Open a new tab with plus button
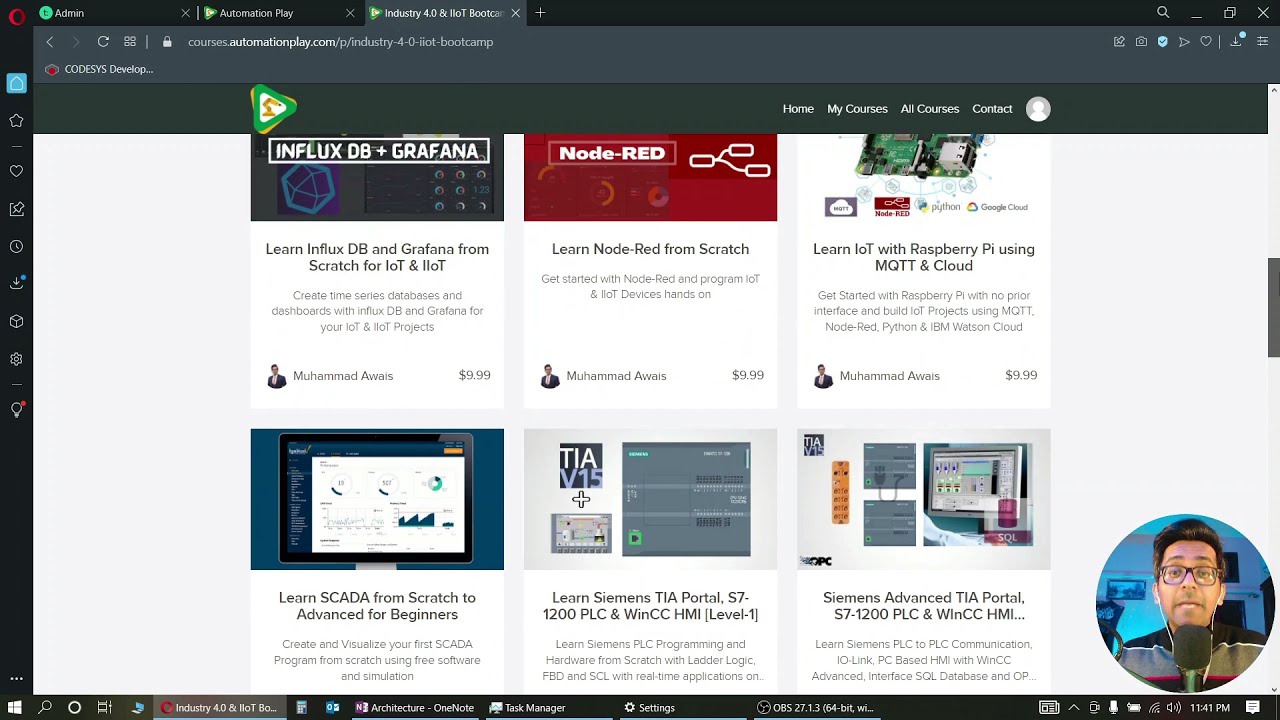1280x720 pixels. tap(540, 13)
